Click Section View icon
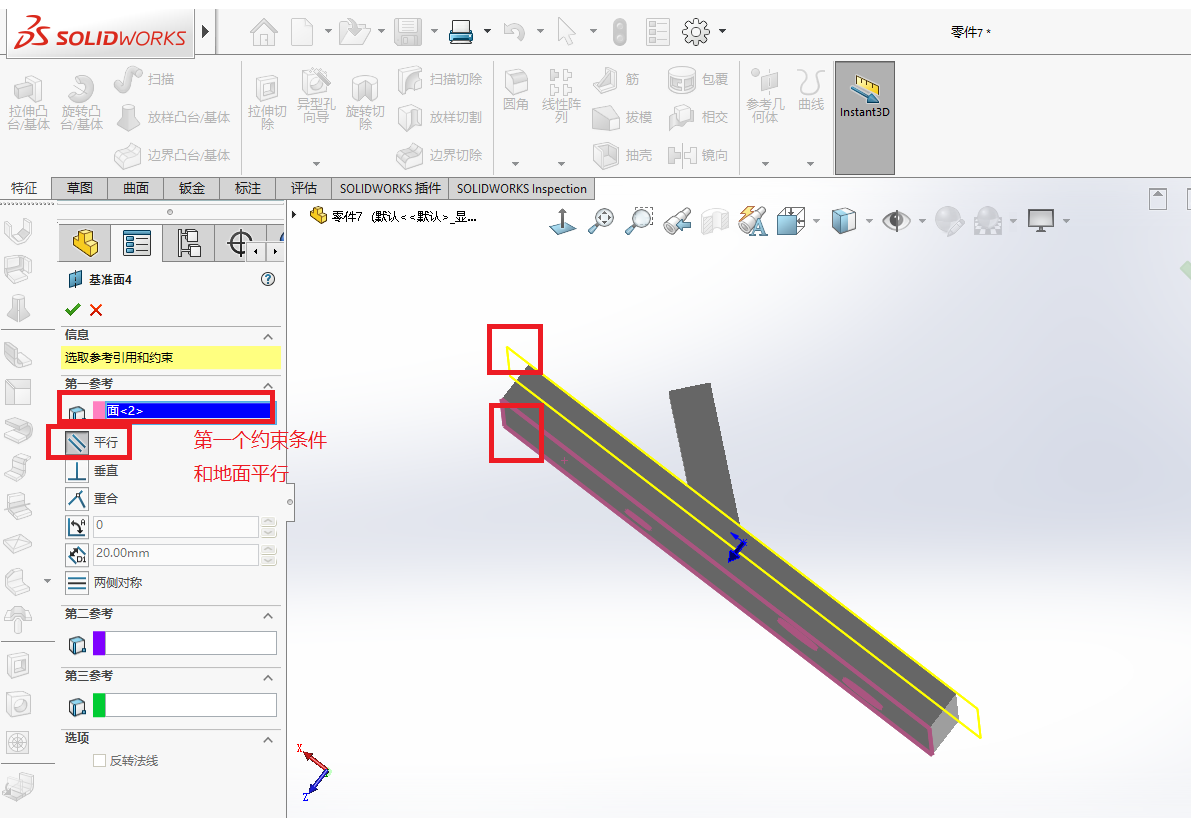 click(713, 221)
